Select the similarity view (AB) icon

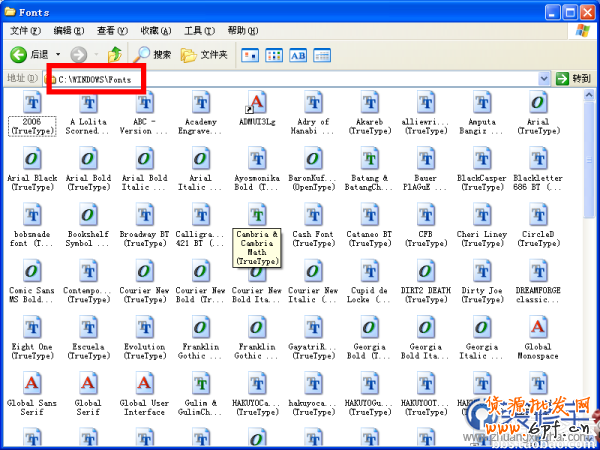pos(298,55)
